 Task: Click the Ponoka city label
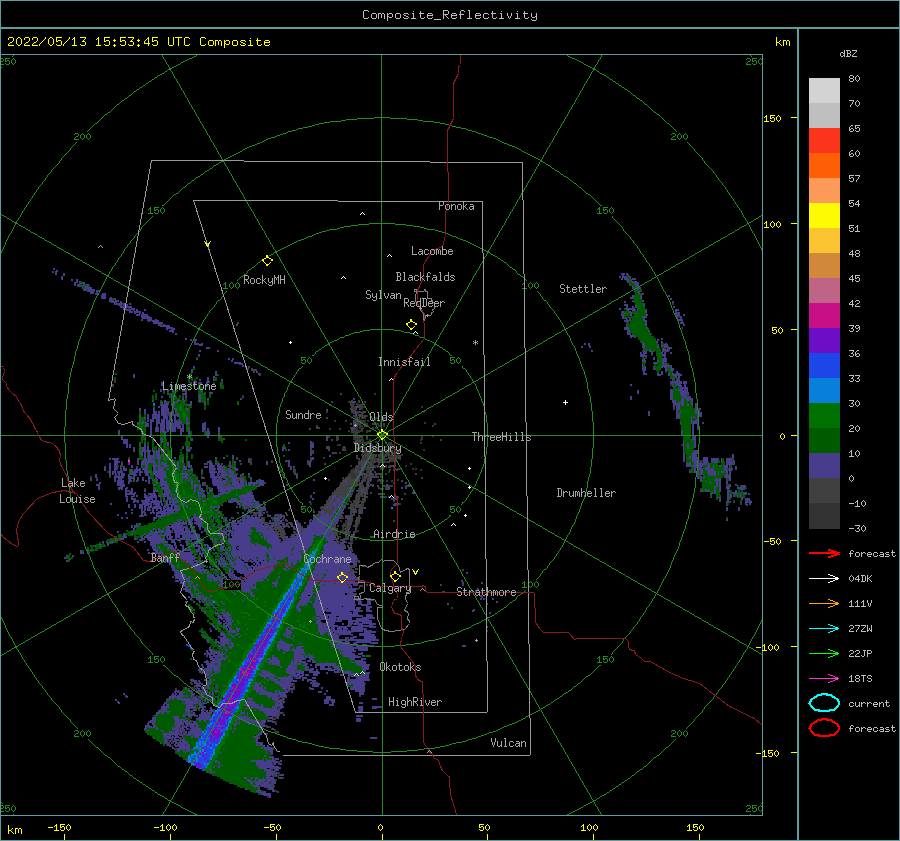pyautogui.click(x=456, y=206)
